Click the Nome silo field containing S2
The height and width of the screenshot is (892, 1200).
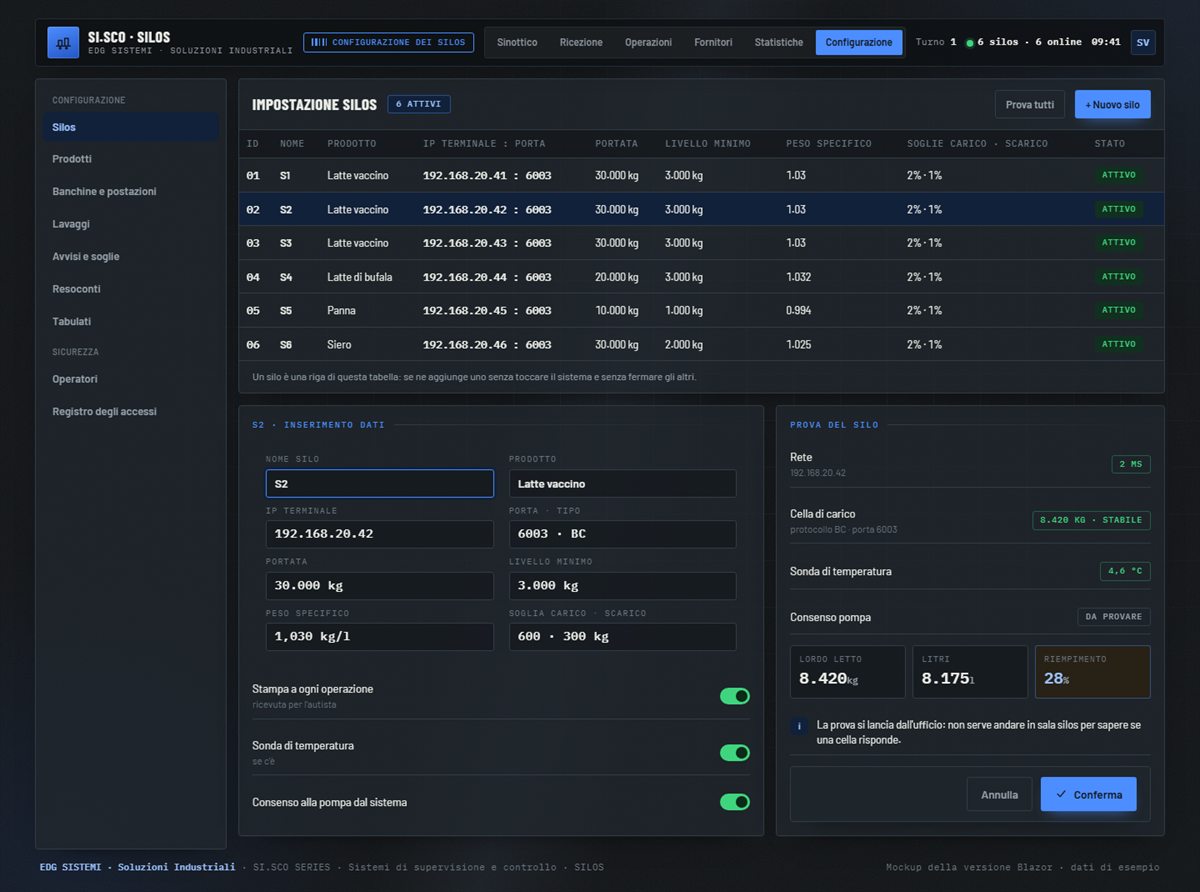(x=380, y=484)
